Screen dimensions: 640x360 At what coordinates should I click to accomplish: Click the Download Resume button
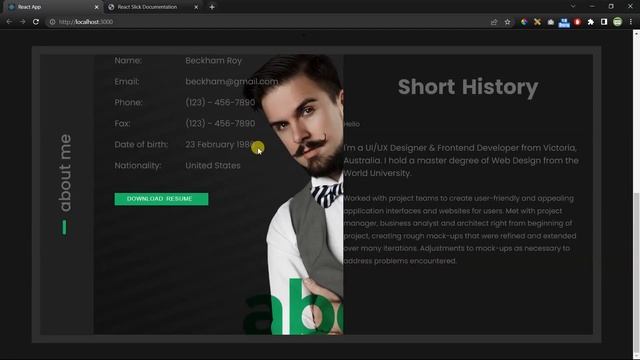point(161,199)
